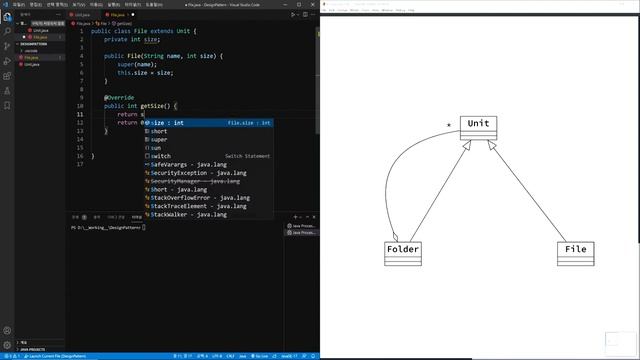Choose 'switch' statement suggestion
The width and height of the screenshot is (640, 360).
point(209,156)
